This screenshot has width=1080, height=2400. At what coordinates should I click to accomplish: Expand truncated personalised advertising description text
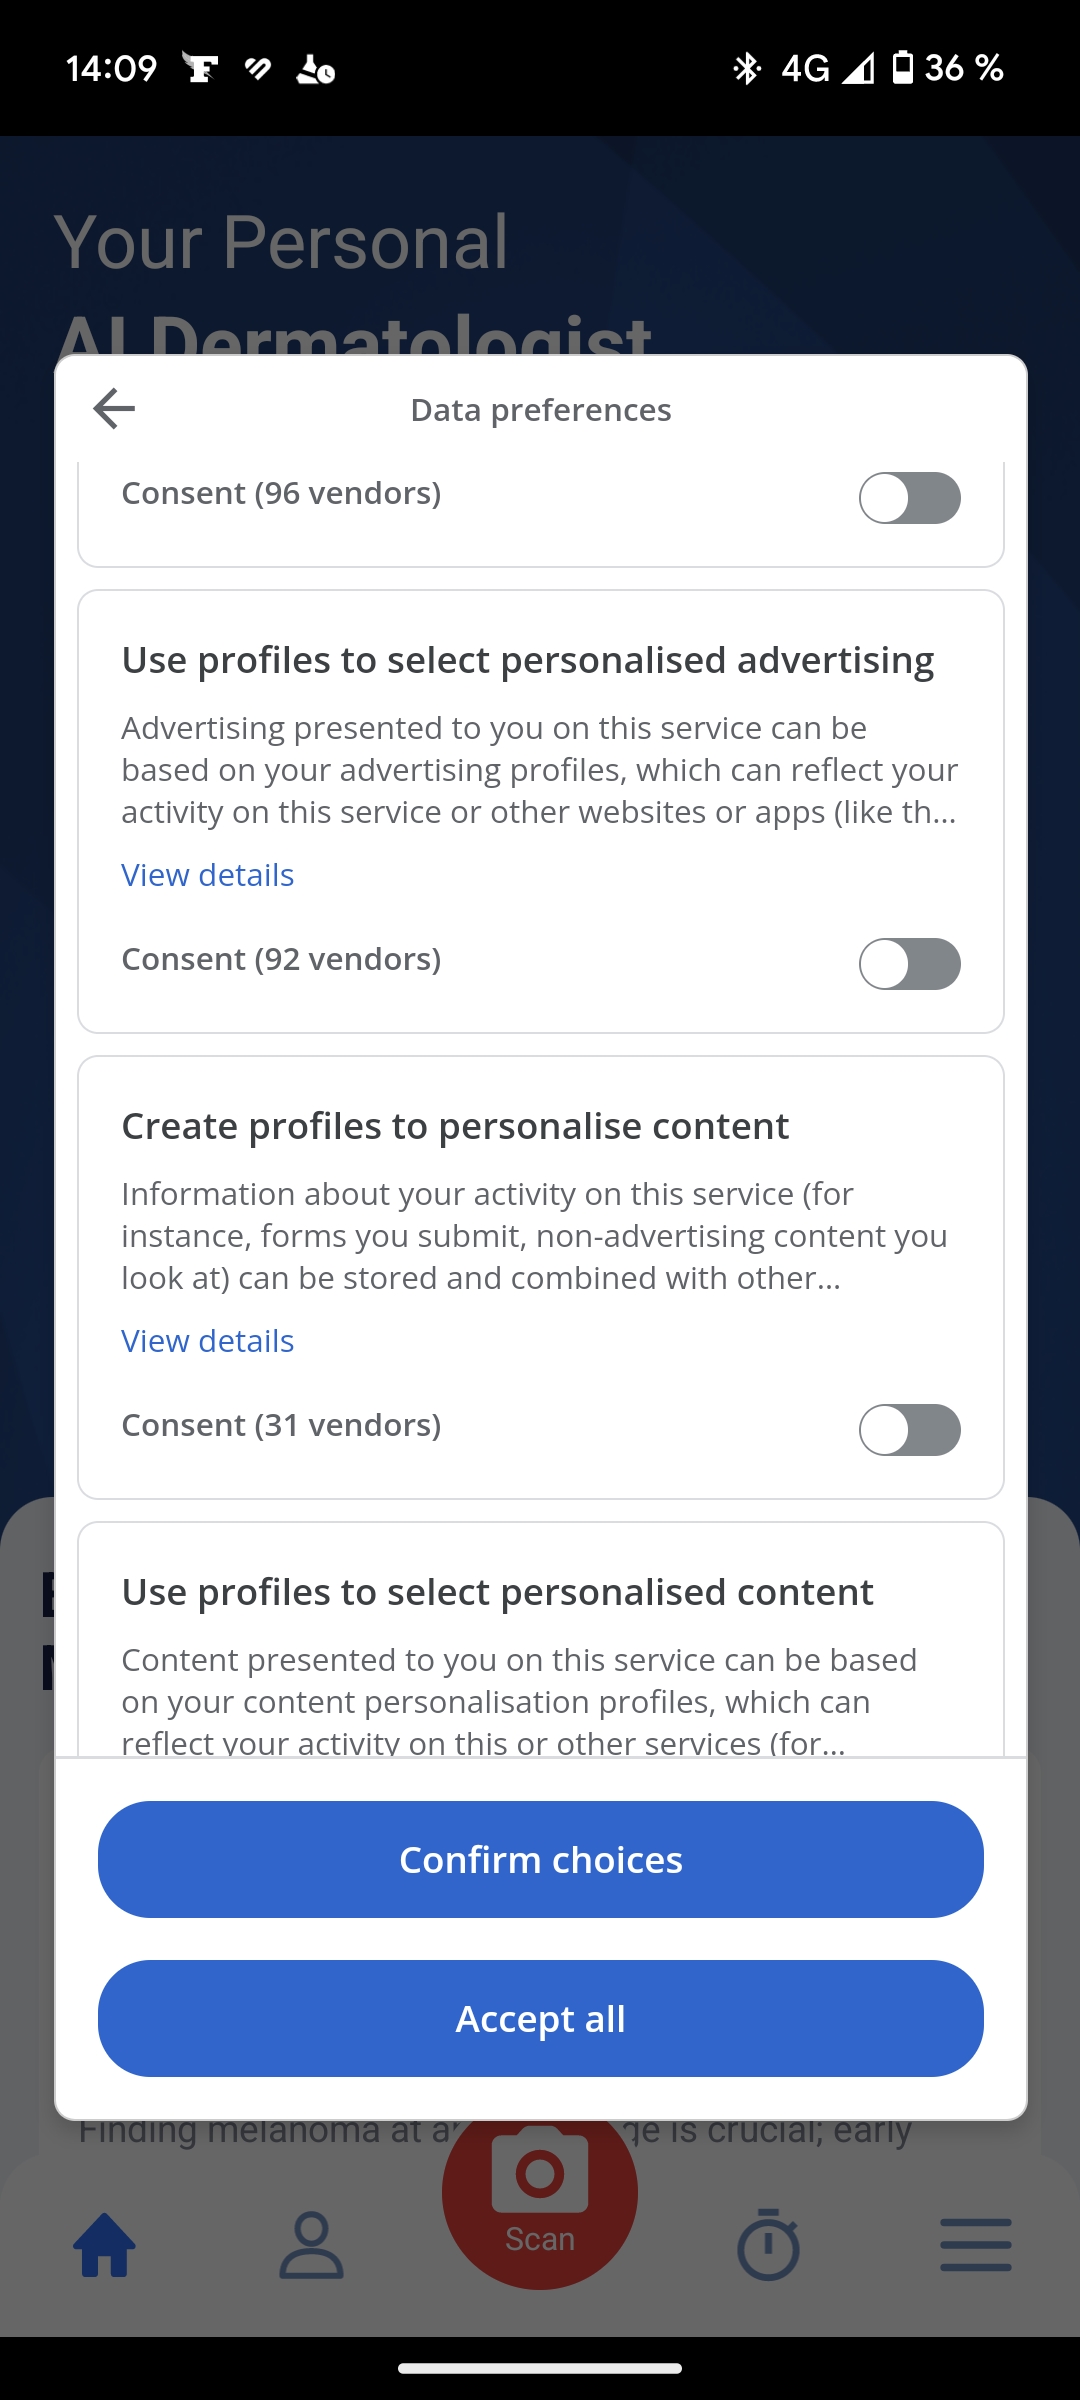click(540, 770)
